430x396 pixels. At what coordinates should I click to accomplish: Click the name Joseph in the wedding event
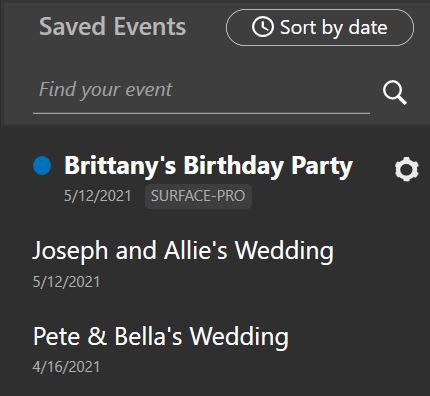tap(70, 251)
